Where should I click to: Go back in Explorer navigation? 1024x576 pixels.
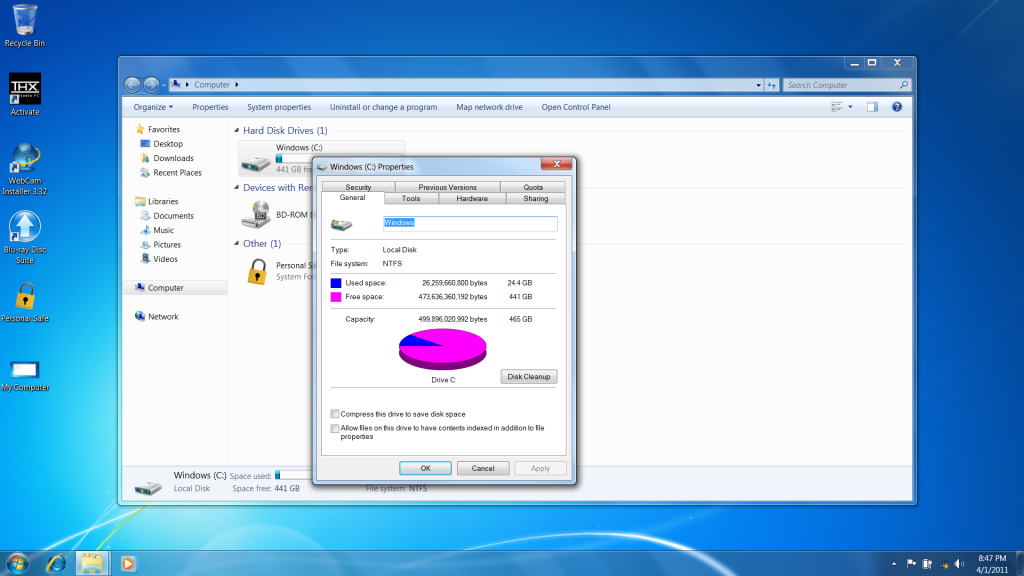coord(132,85)
